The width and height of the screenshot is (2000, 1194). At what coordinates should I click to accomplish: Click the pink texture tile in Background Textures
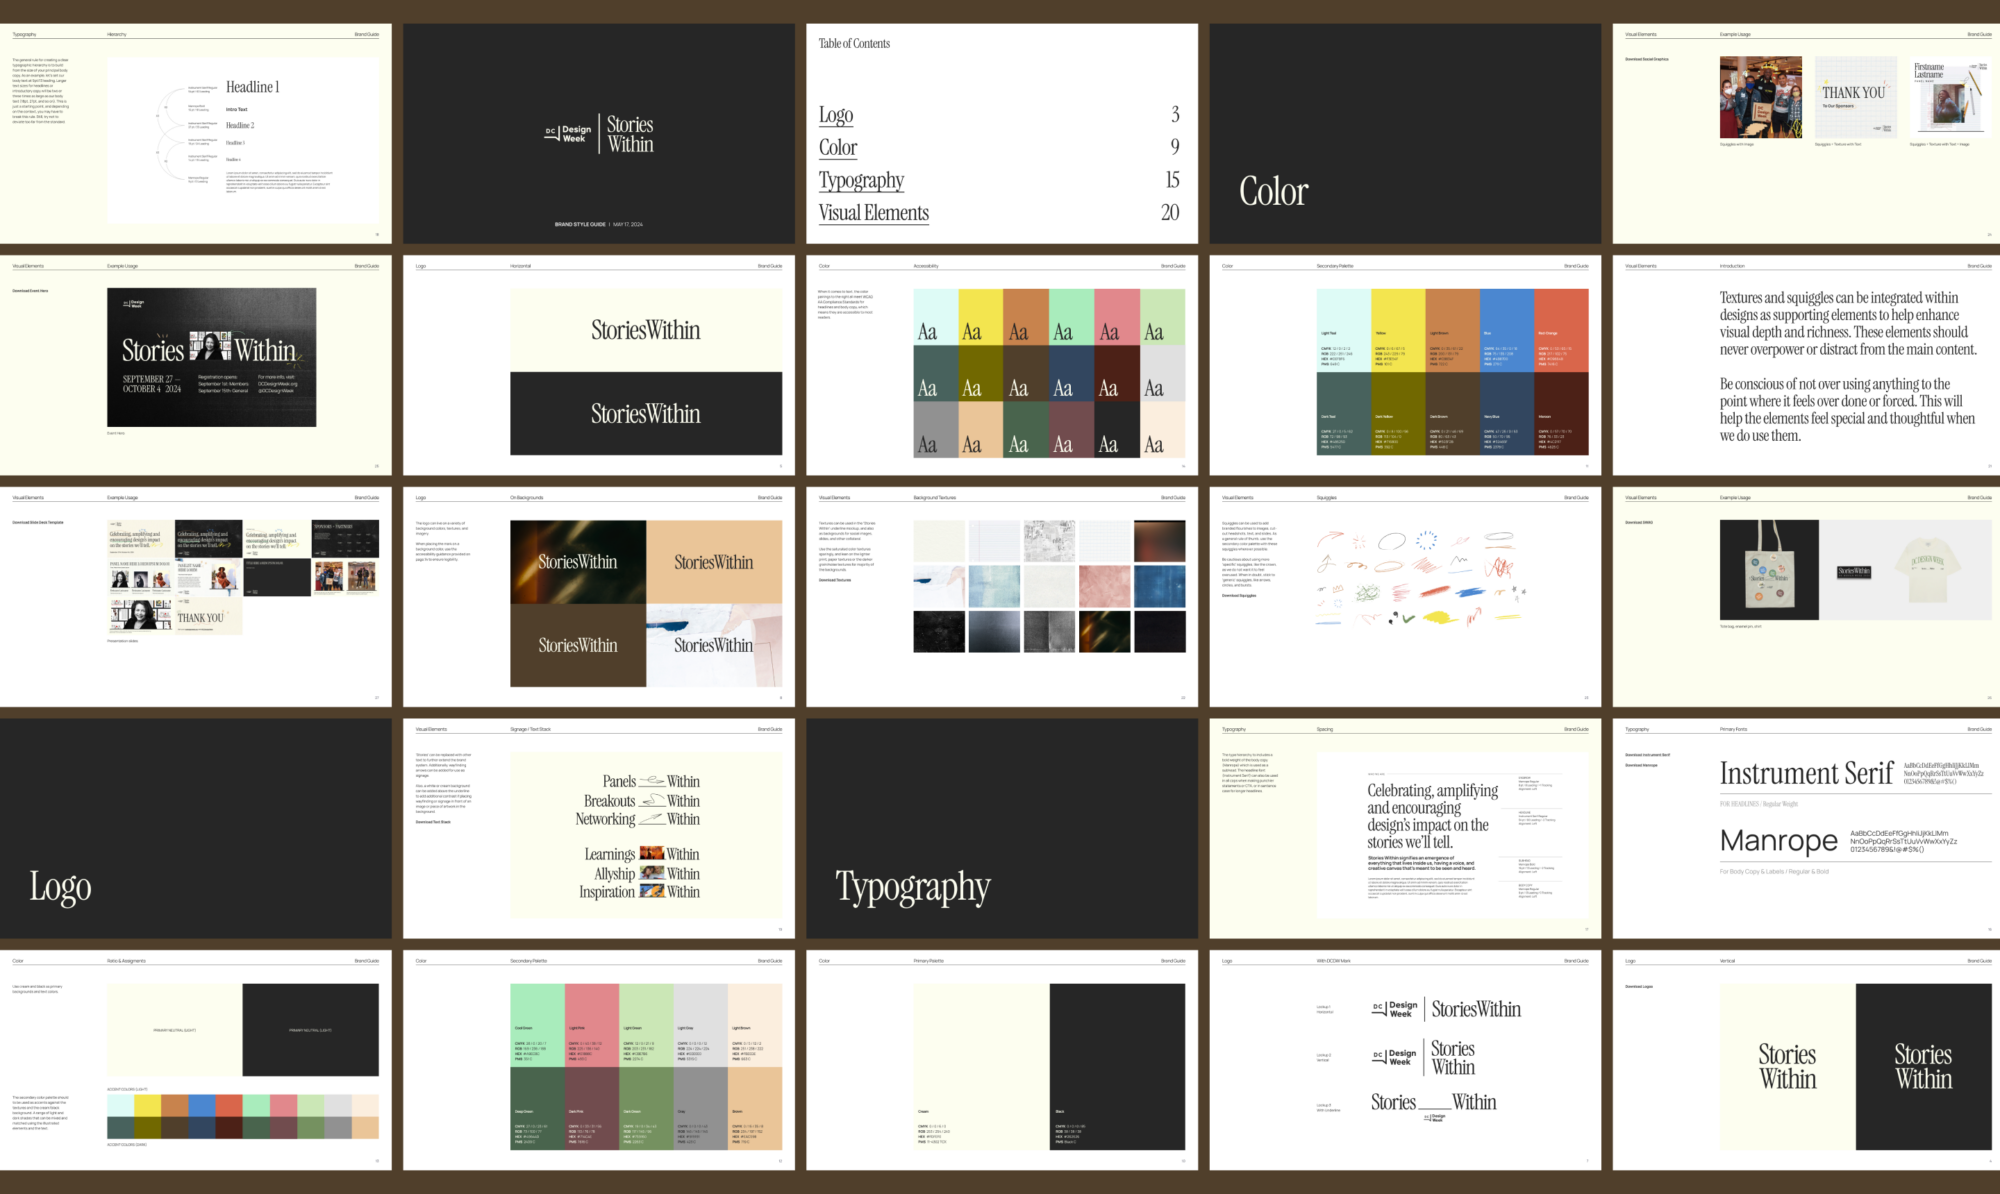1105,586
